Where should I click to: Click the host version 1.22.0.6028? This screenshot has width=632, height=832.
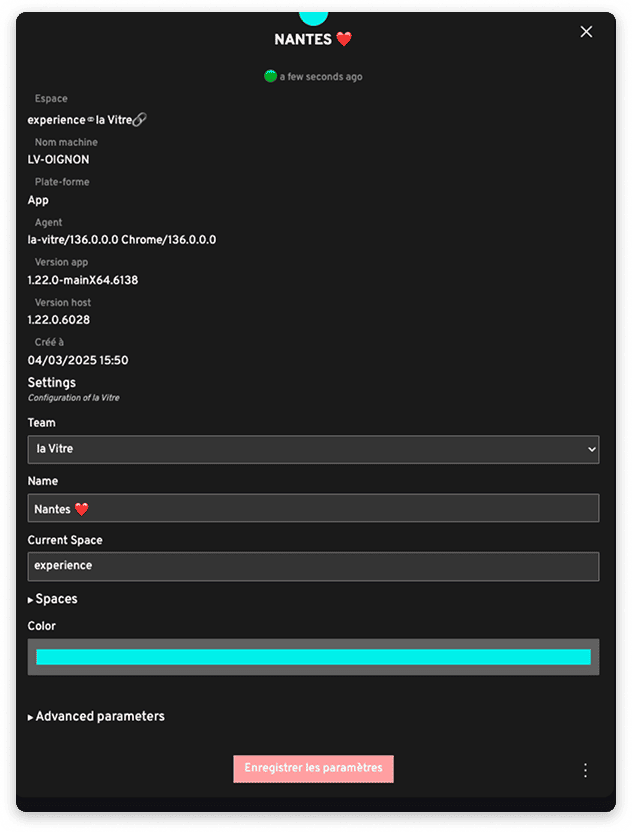click(58, 320)
